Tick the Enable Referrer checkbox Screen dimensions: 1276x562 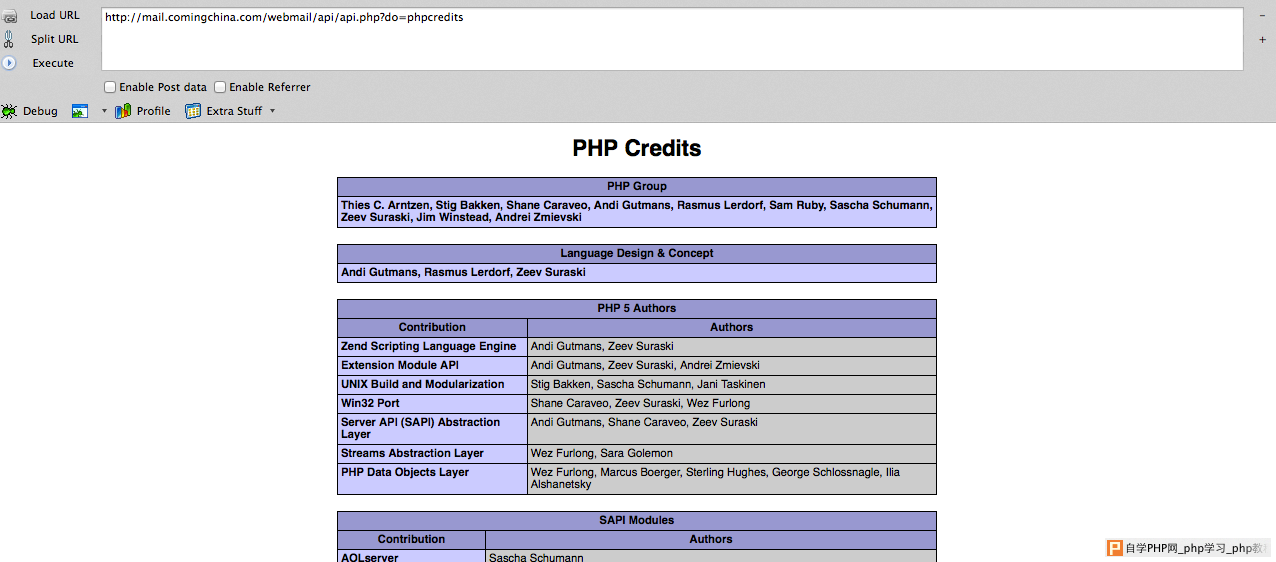pyautogui.click(x=220, y=87)
